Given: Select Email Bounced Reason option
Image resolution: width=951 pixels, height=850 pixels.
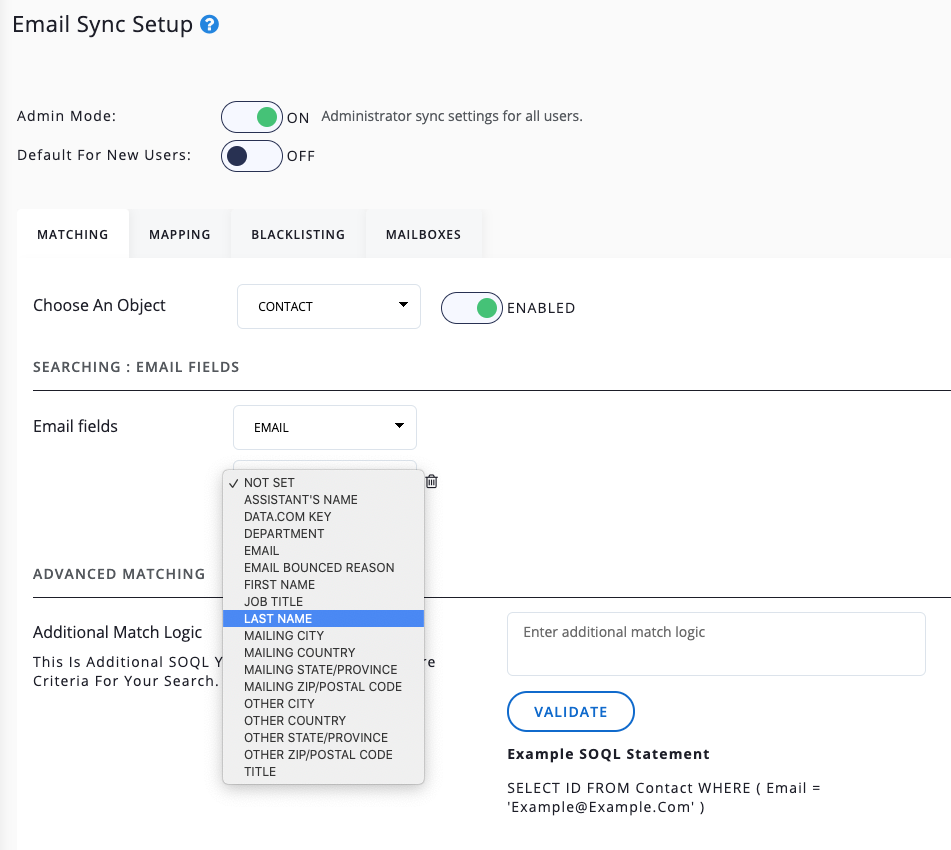Looking at the screenshot, I should 319,568.
